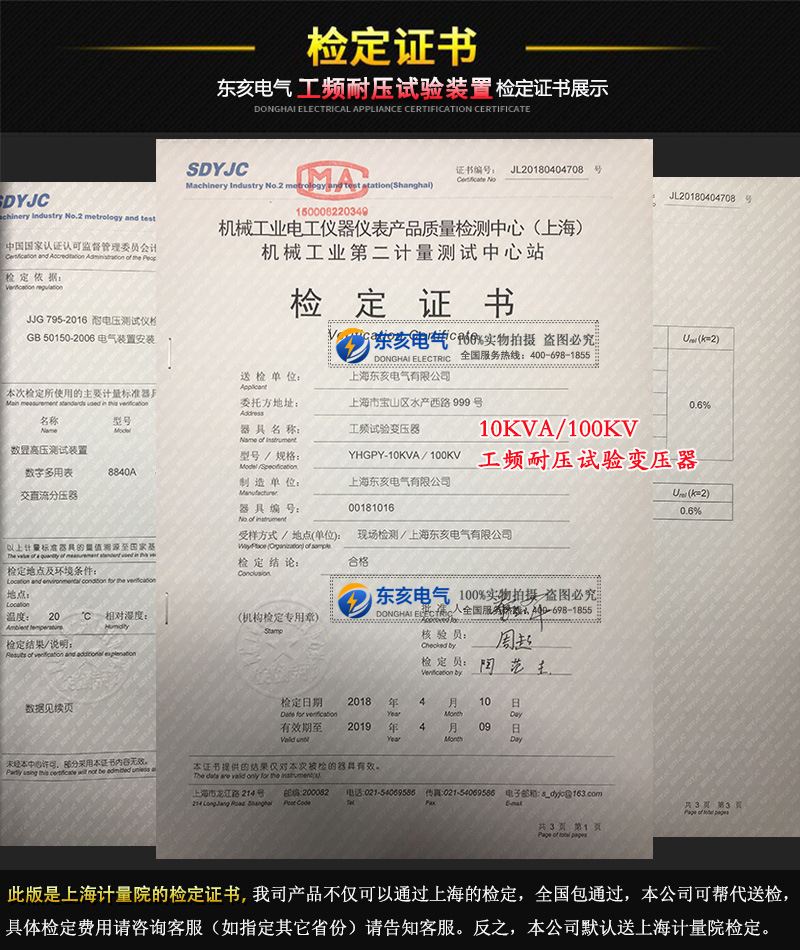Click the 委托方地址 field label
The image size is (800, 950).
[269, 403]
